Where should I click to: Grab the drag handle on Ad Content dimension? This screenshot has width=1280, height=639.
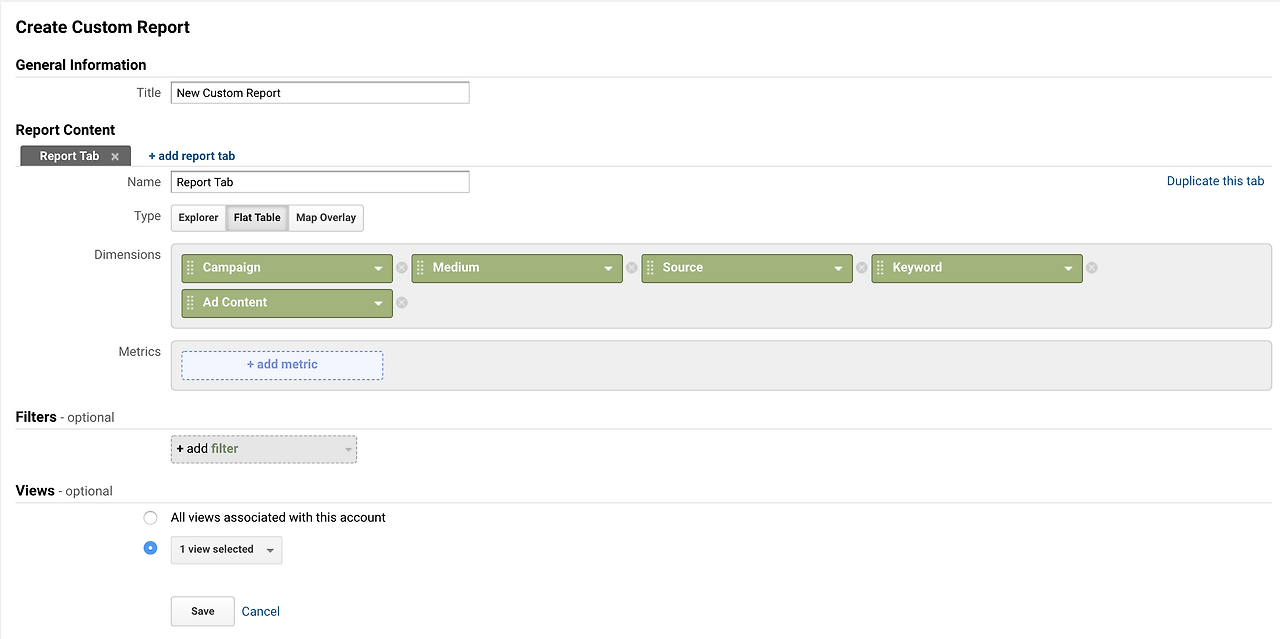coord(190,303)
